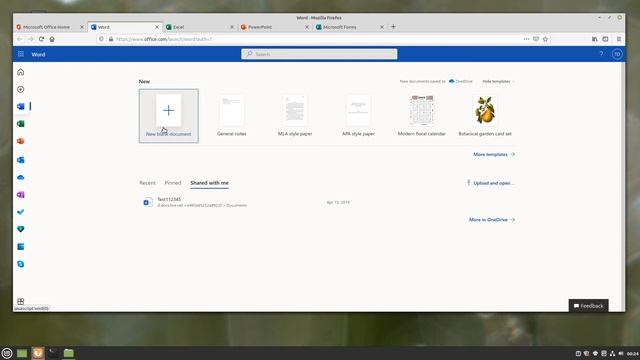Open All apps icon at sidebar bottom
The width and height of the screenshot is (640, 360).
click(x=21, y=301)
